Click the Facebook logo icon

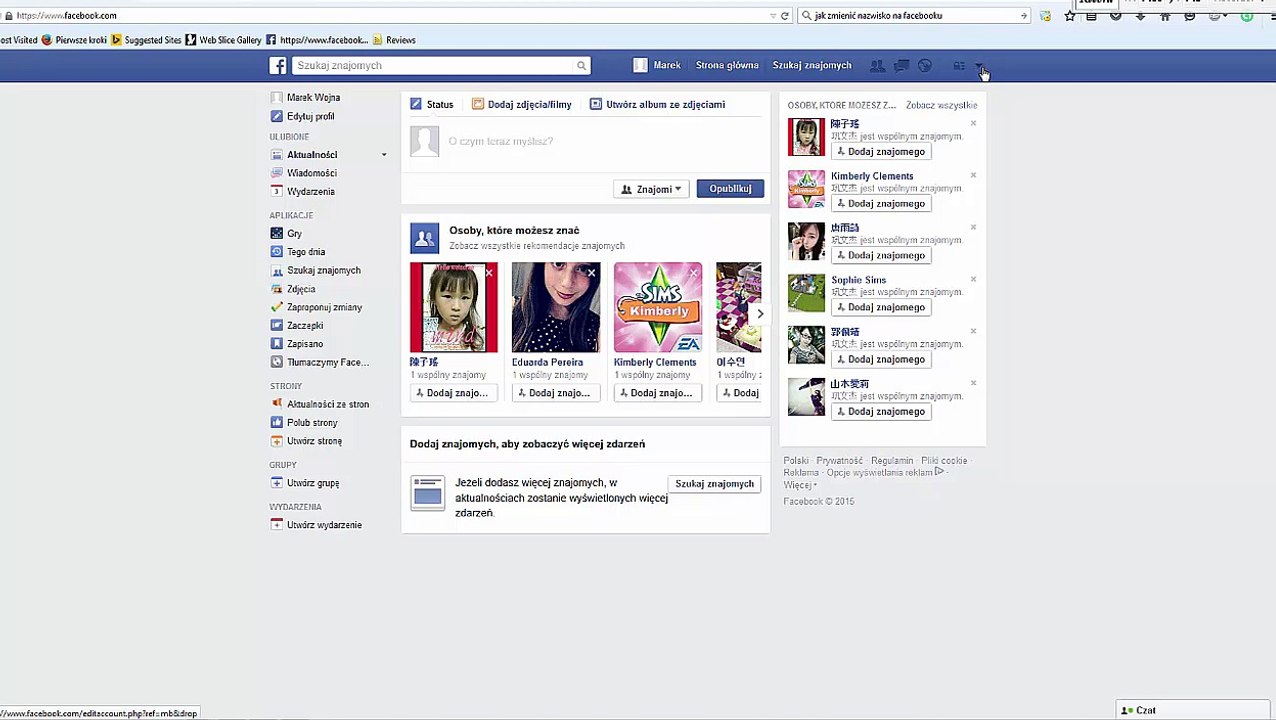(x=278, y=66)
